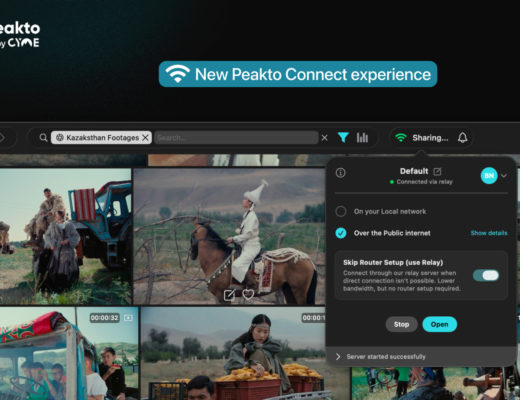Click the Stop button
520x400 pixels.
pyautogui.click(x=401, y=324)
